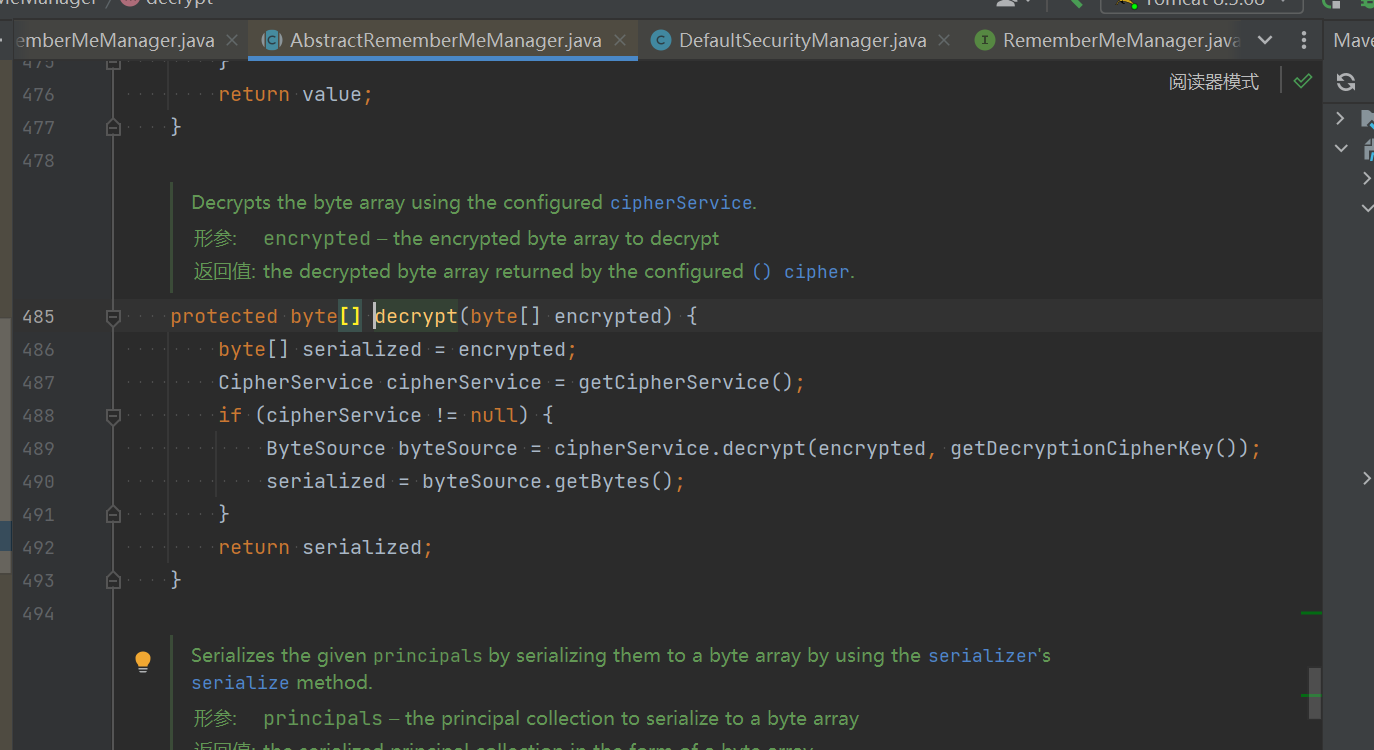The width and height of the screenshot is (1374, 750).
Task: Close the AbstractRememberMeManager.java tab
Action: (x=620, y=41)
